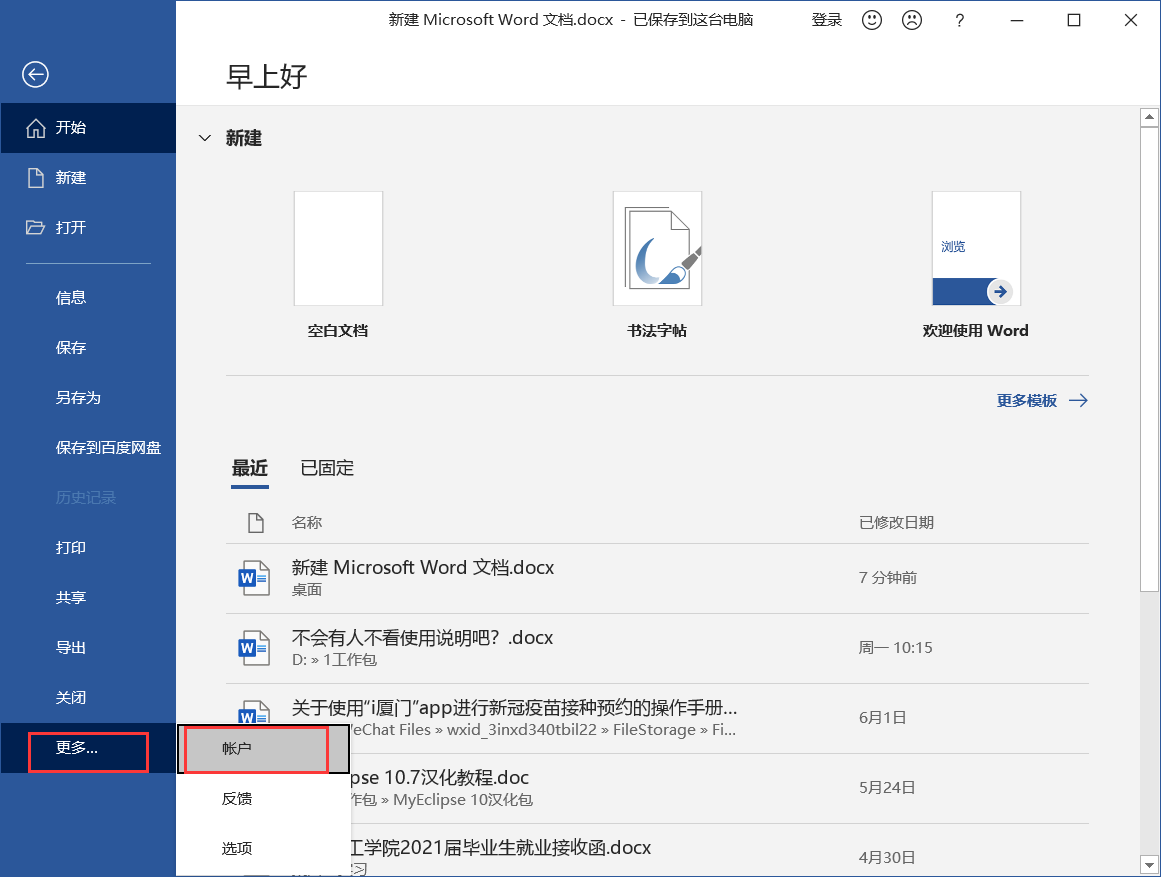Collapse the 新建 section chevron
Viewport: 1161px width, 877px height.
[205, 138]
